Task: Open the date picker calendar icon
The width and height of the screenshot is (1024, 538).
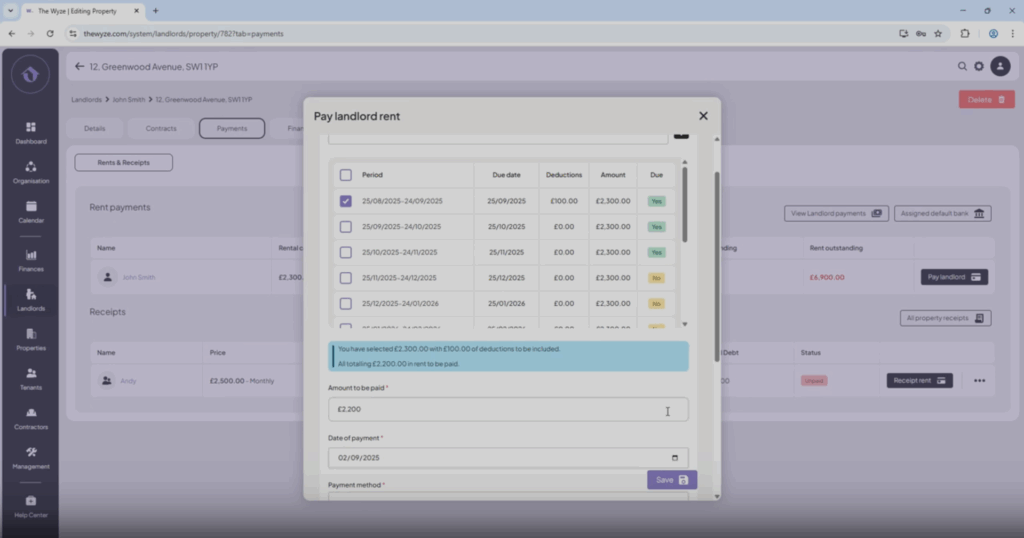Action: coord(674,458)
